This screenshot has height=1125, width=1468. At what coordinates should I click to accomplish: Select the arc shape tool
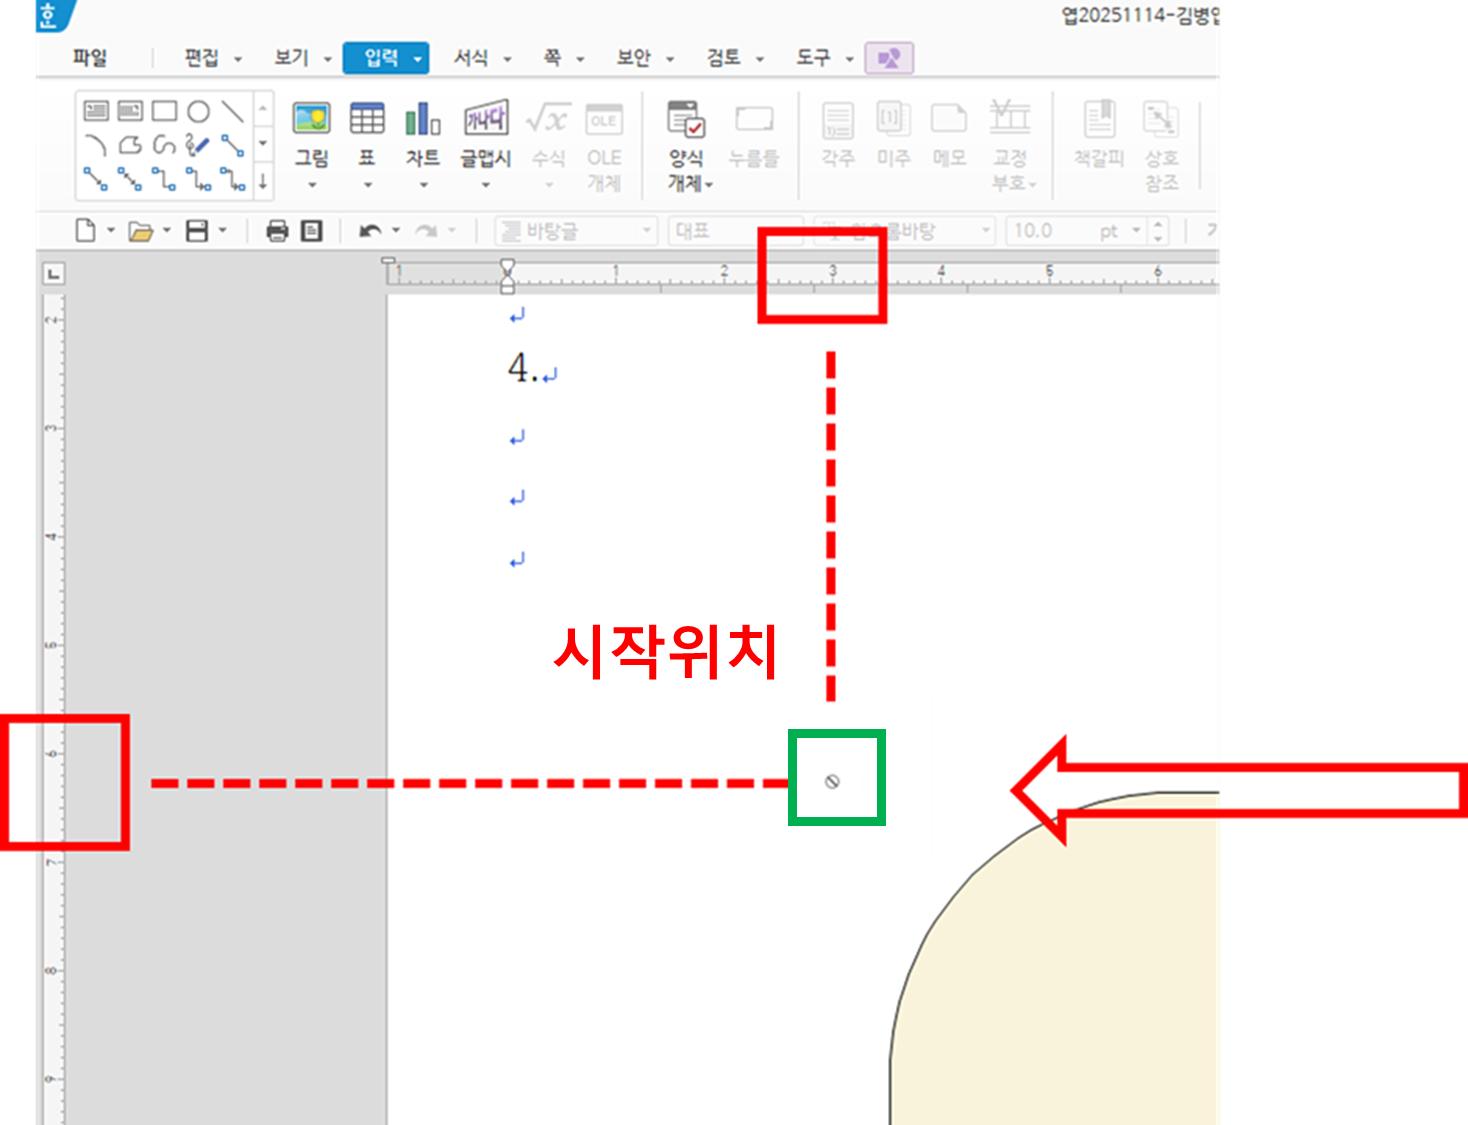96,145
